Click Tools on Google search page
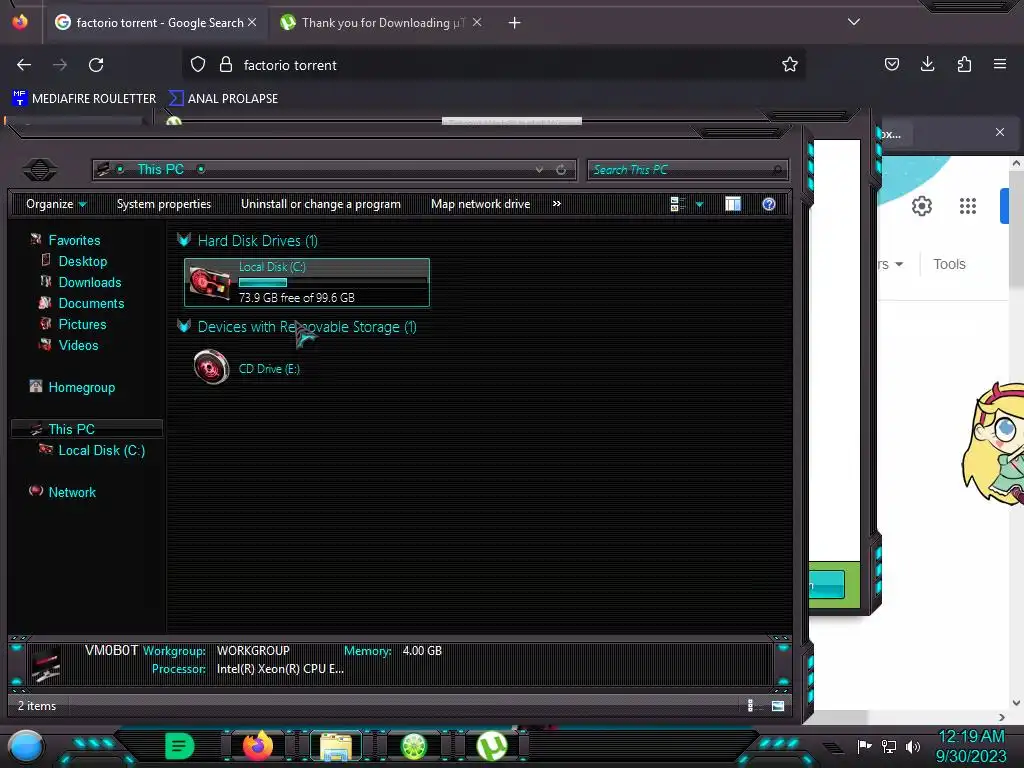The height and width of the screenshot is (768, 1024). tap(949, 264)
